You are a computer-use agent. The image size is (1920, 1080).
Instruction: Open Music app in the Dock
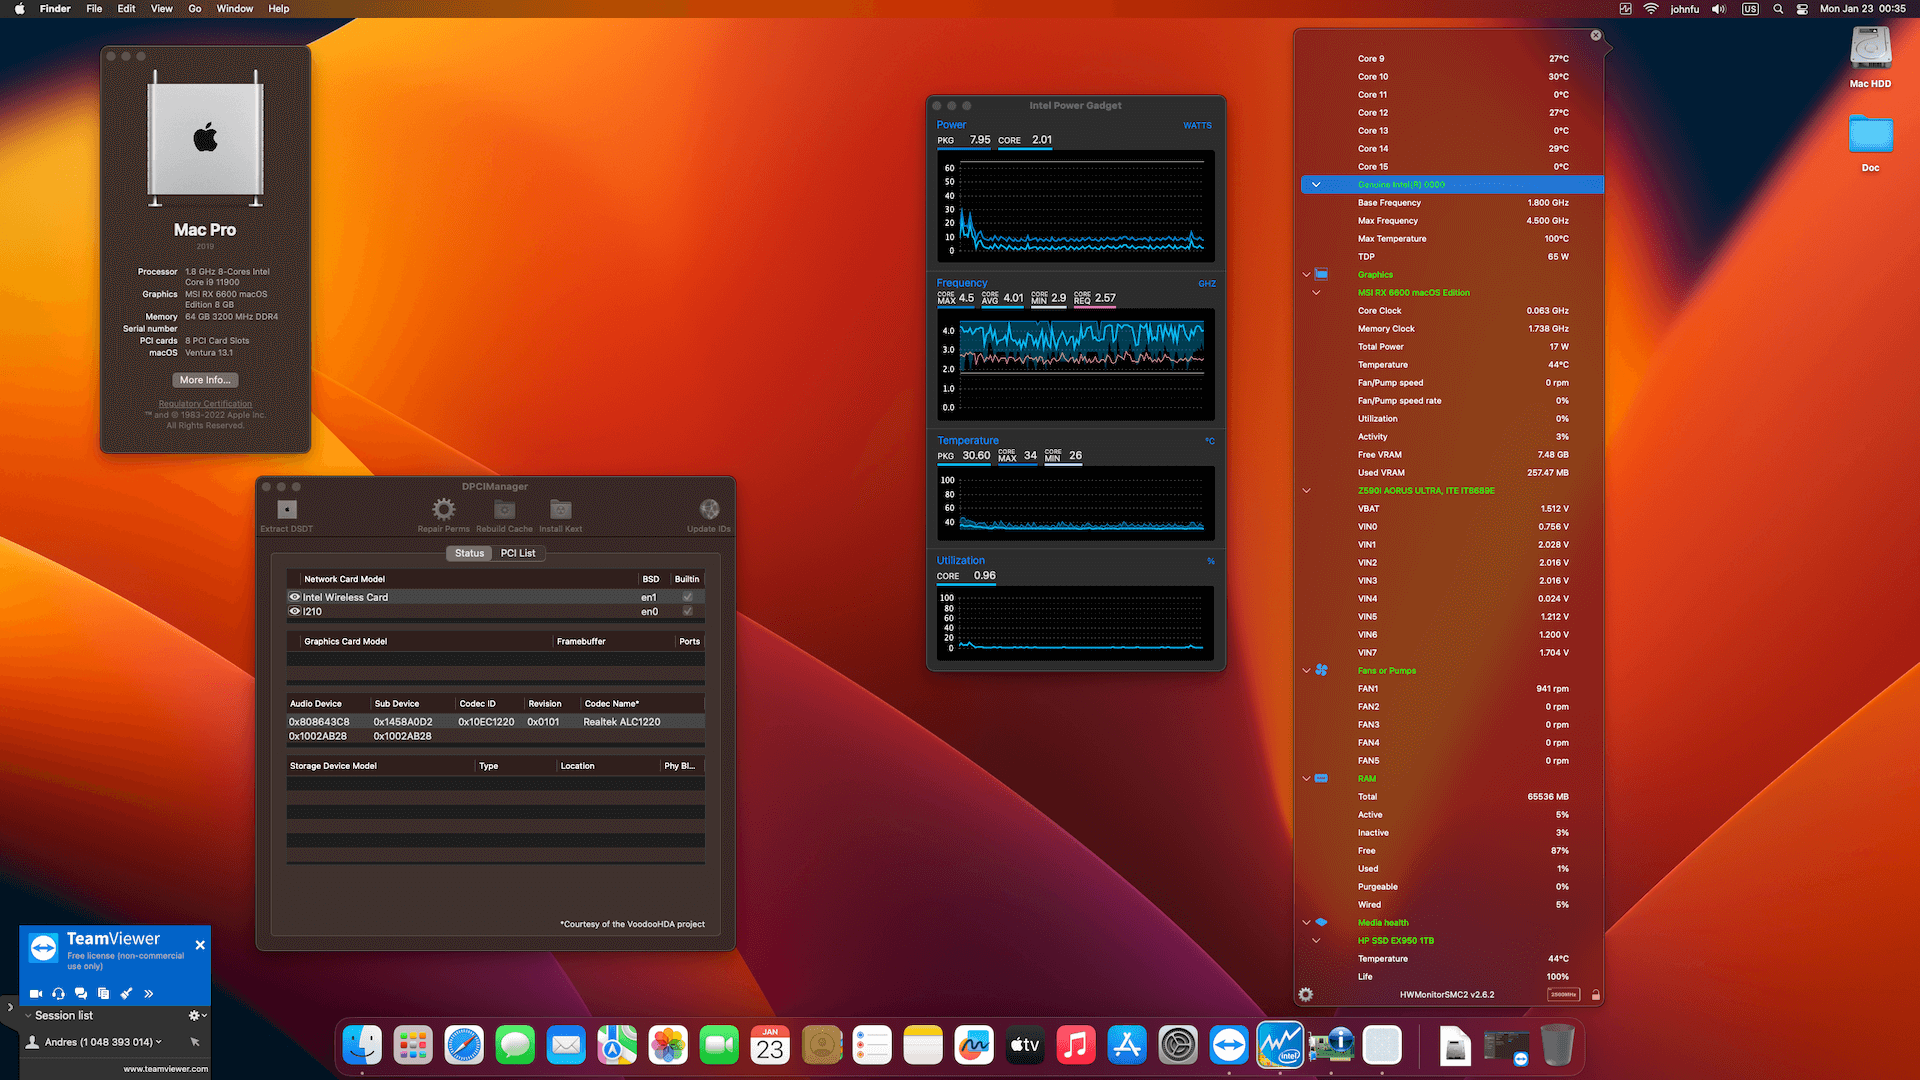[x=1076, y=1046]
